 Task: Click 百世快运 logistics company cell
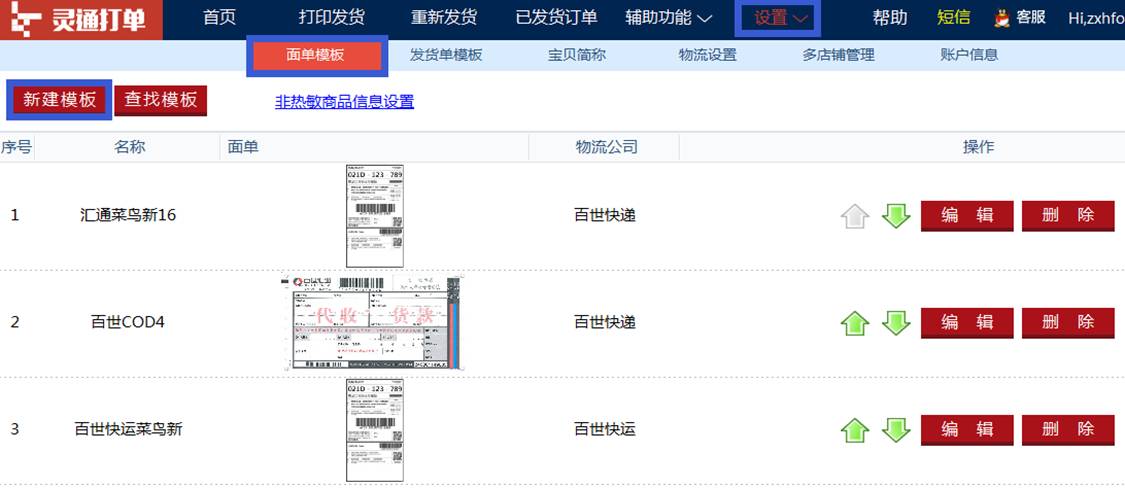605,429
